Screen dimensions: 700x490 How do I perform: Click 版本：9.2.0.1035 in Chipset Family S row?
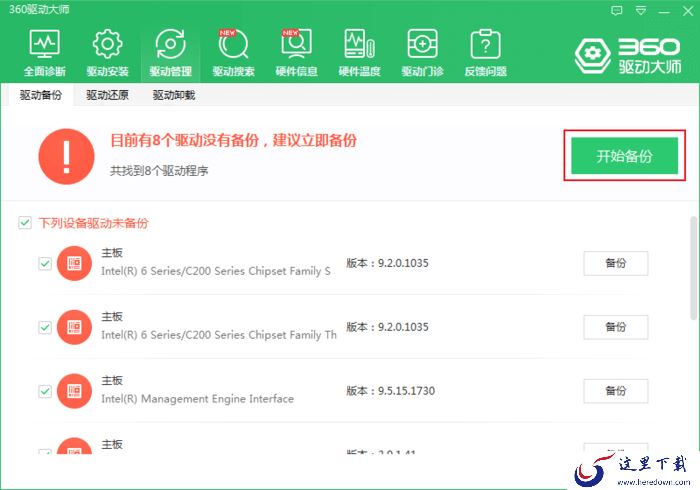pos(387,263)
